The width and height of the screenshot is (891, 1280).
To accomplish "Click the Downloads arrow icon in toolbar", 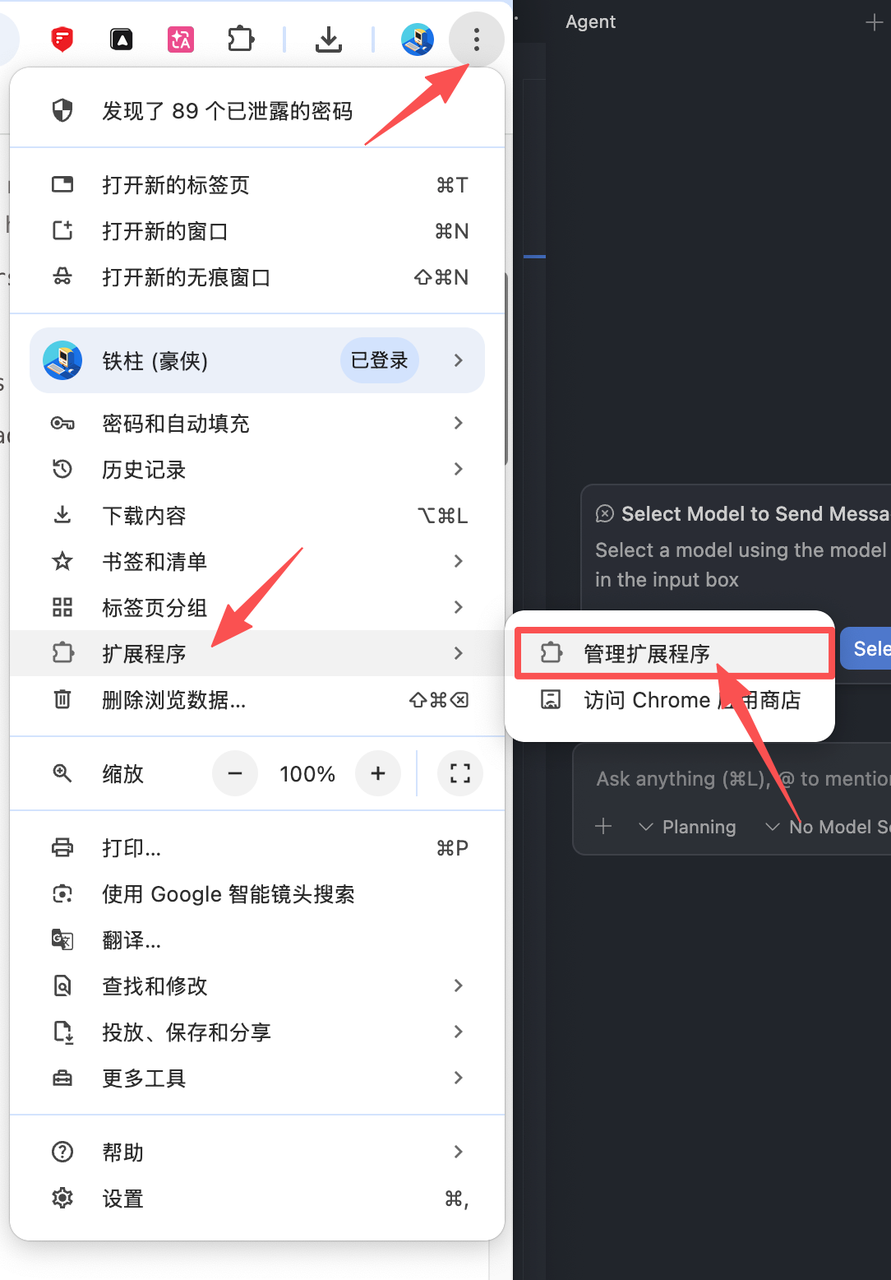I will (x=328, y=40).
